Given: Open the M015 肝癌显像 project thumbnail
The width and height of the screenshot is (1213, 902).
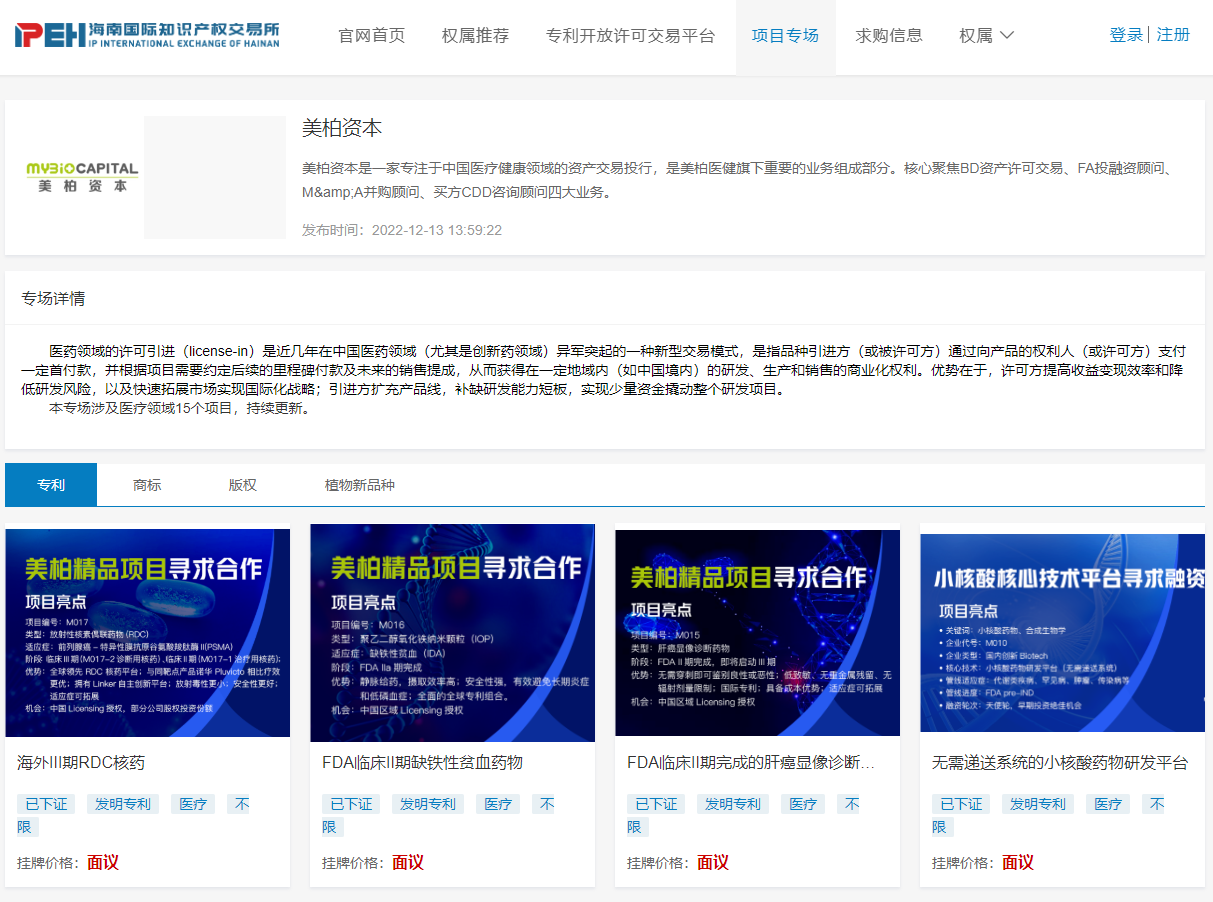Looking at the screenshot, I should click(x=757, y=633).
